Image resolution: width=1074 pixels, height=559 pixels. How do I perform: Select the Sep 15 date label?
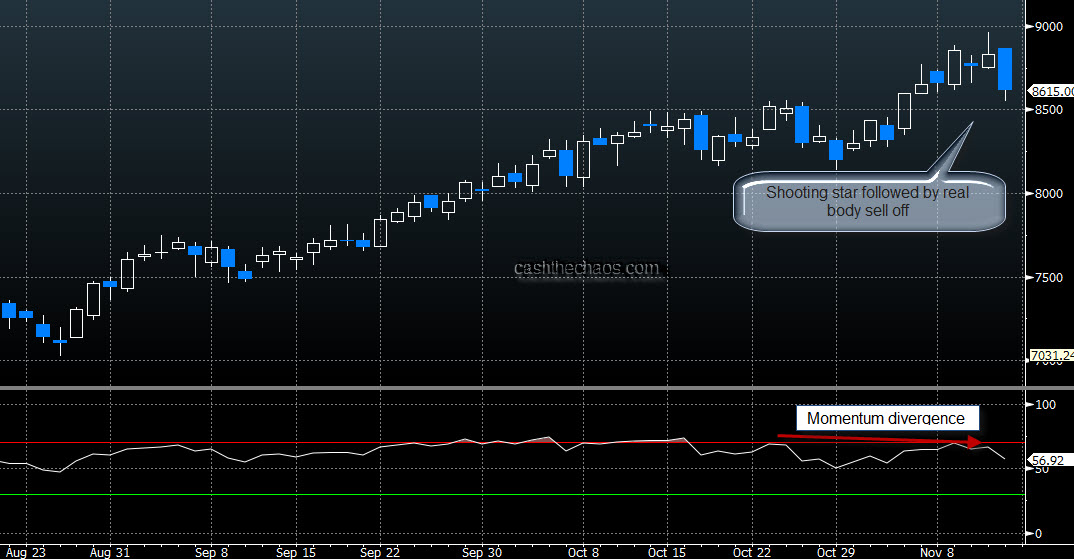pyautogui.click(x=296, y=552)
